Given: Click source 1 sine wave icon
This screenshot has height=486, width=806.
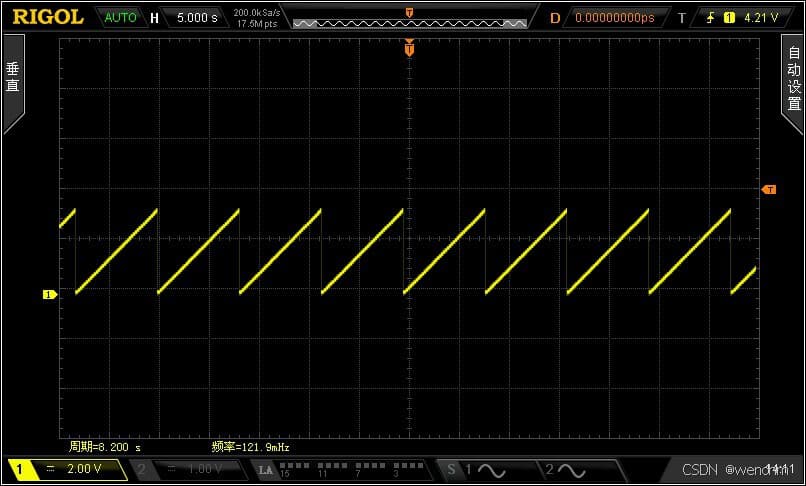Looking at the screenshot, I should [492, 470].
